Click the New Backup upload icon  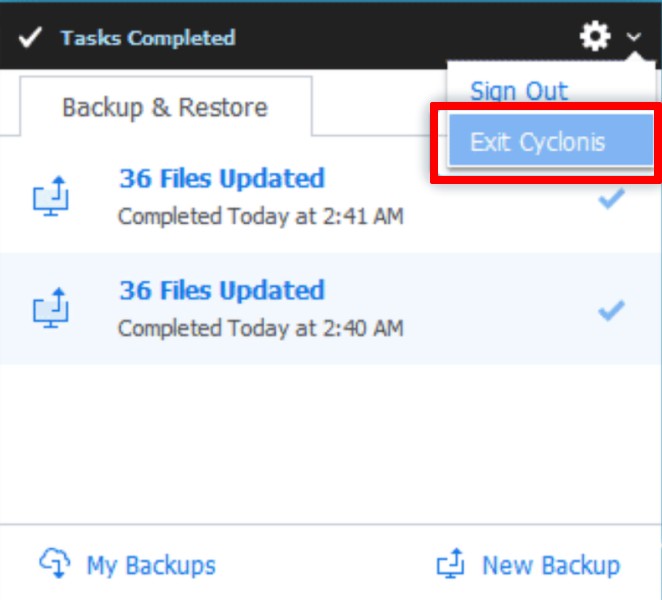pos(452,565)
